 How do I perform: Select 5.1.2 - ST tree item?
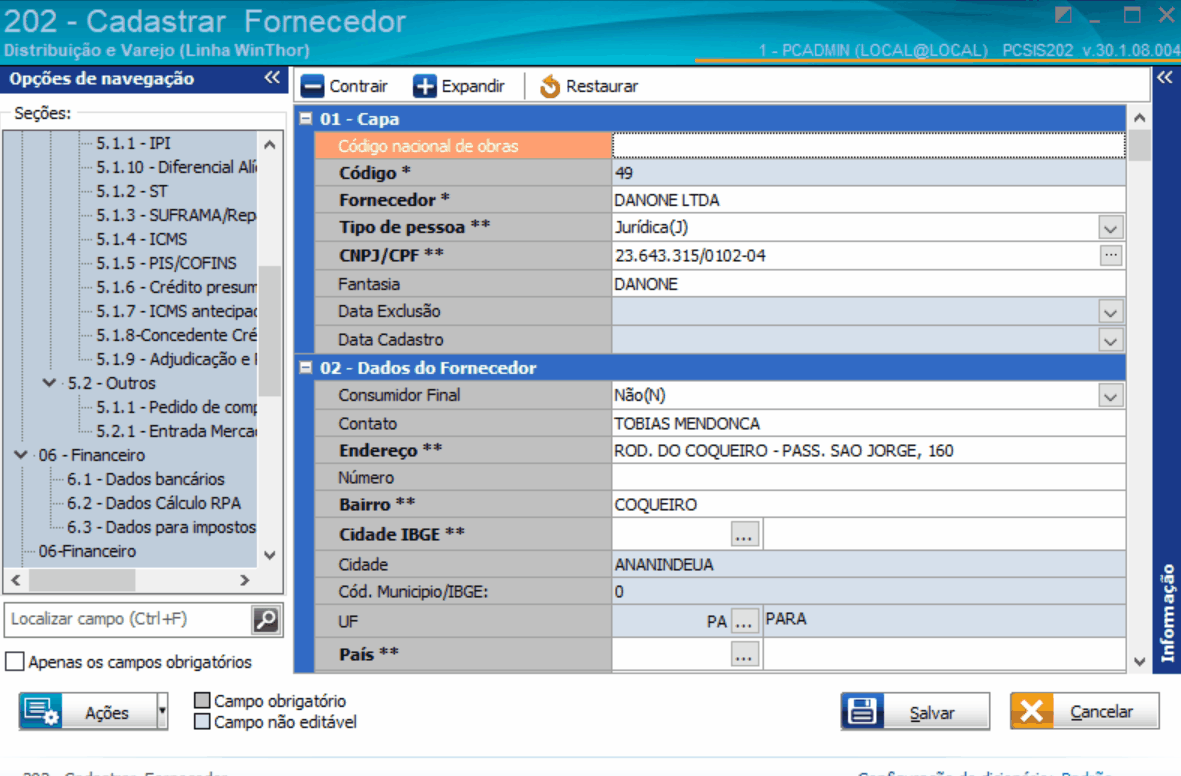point(132,191)
